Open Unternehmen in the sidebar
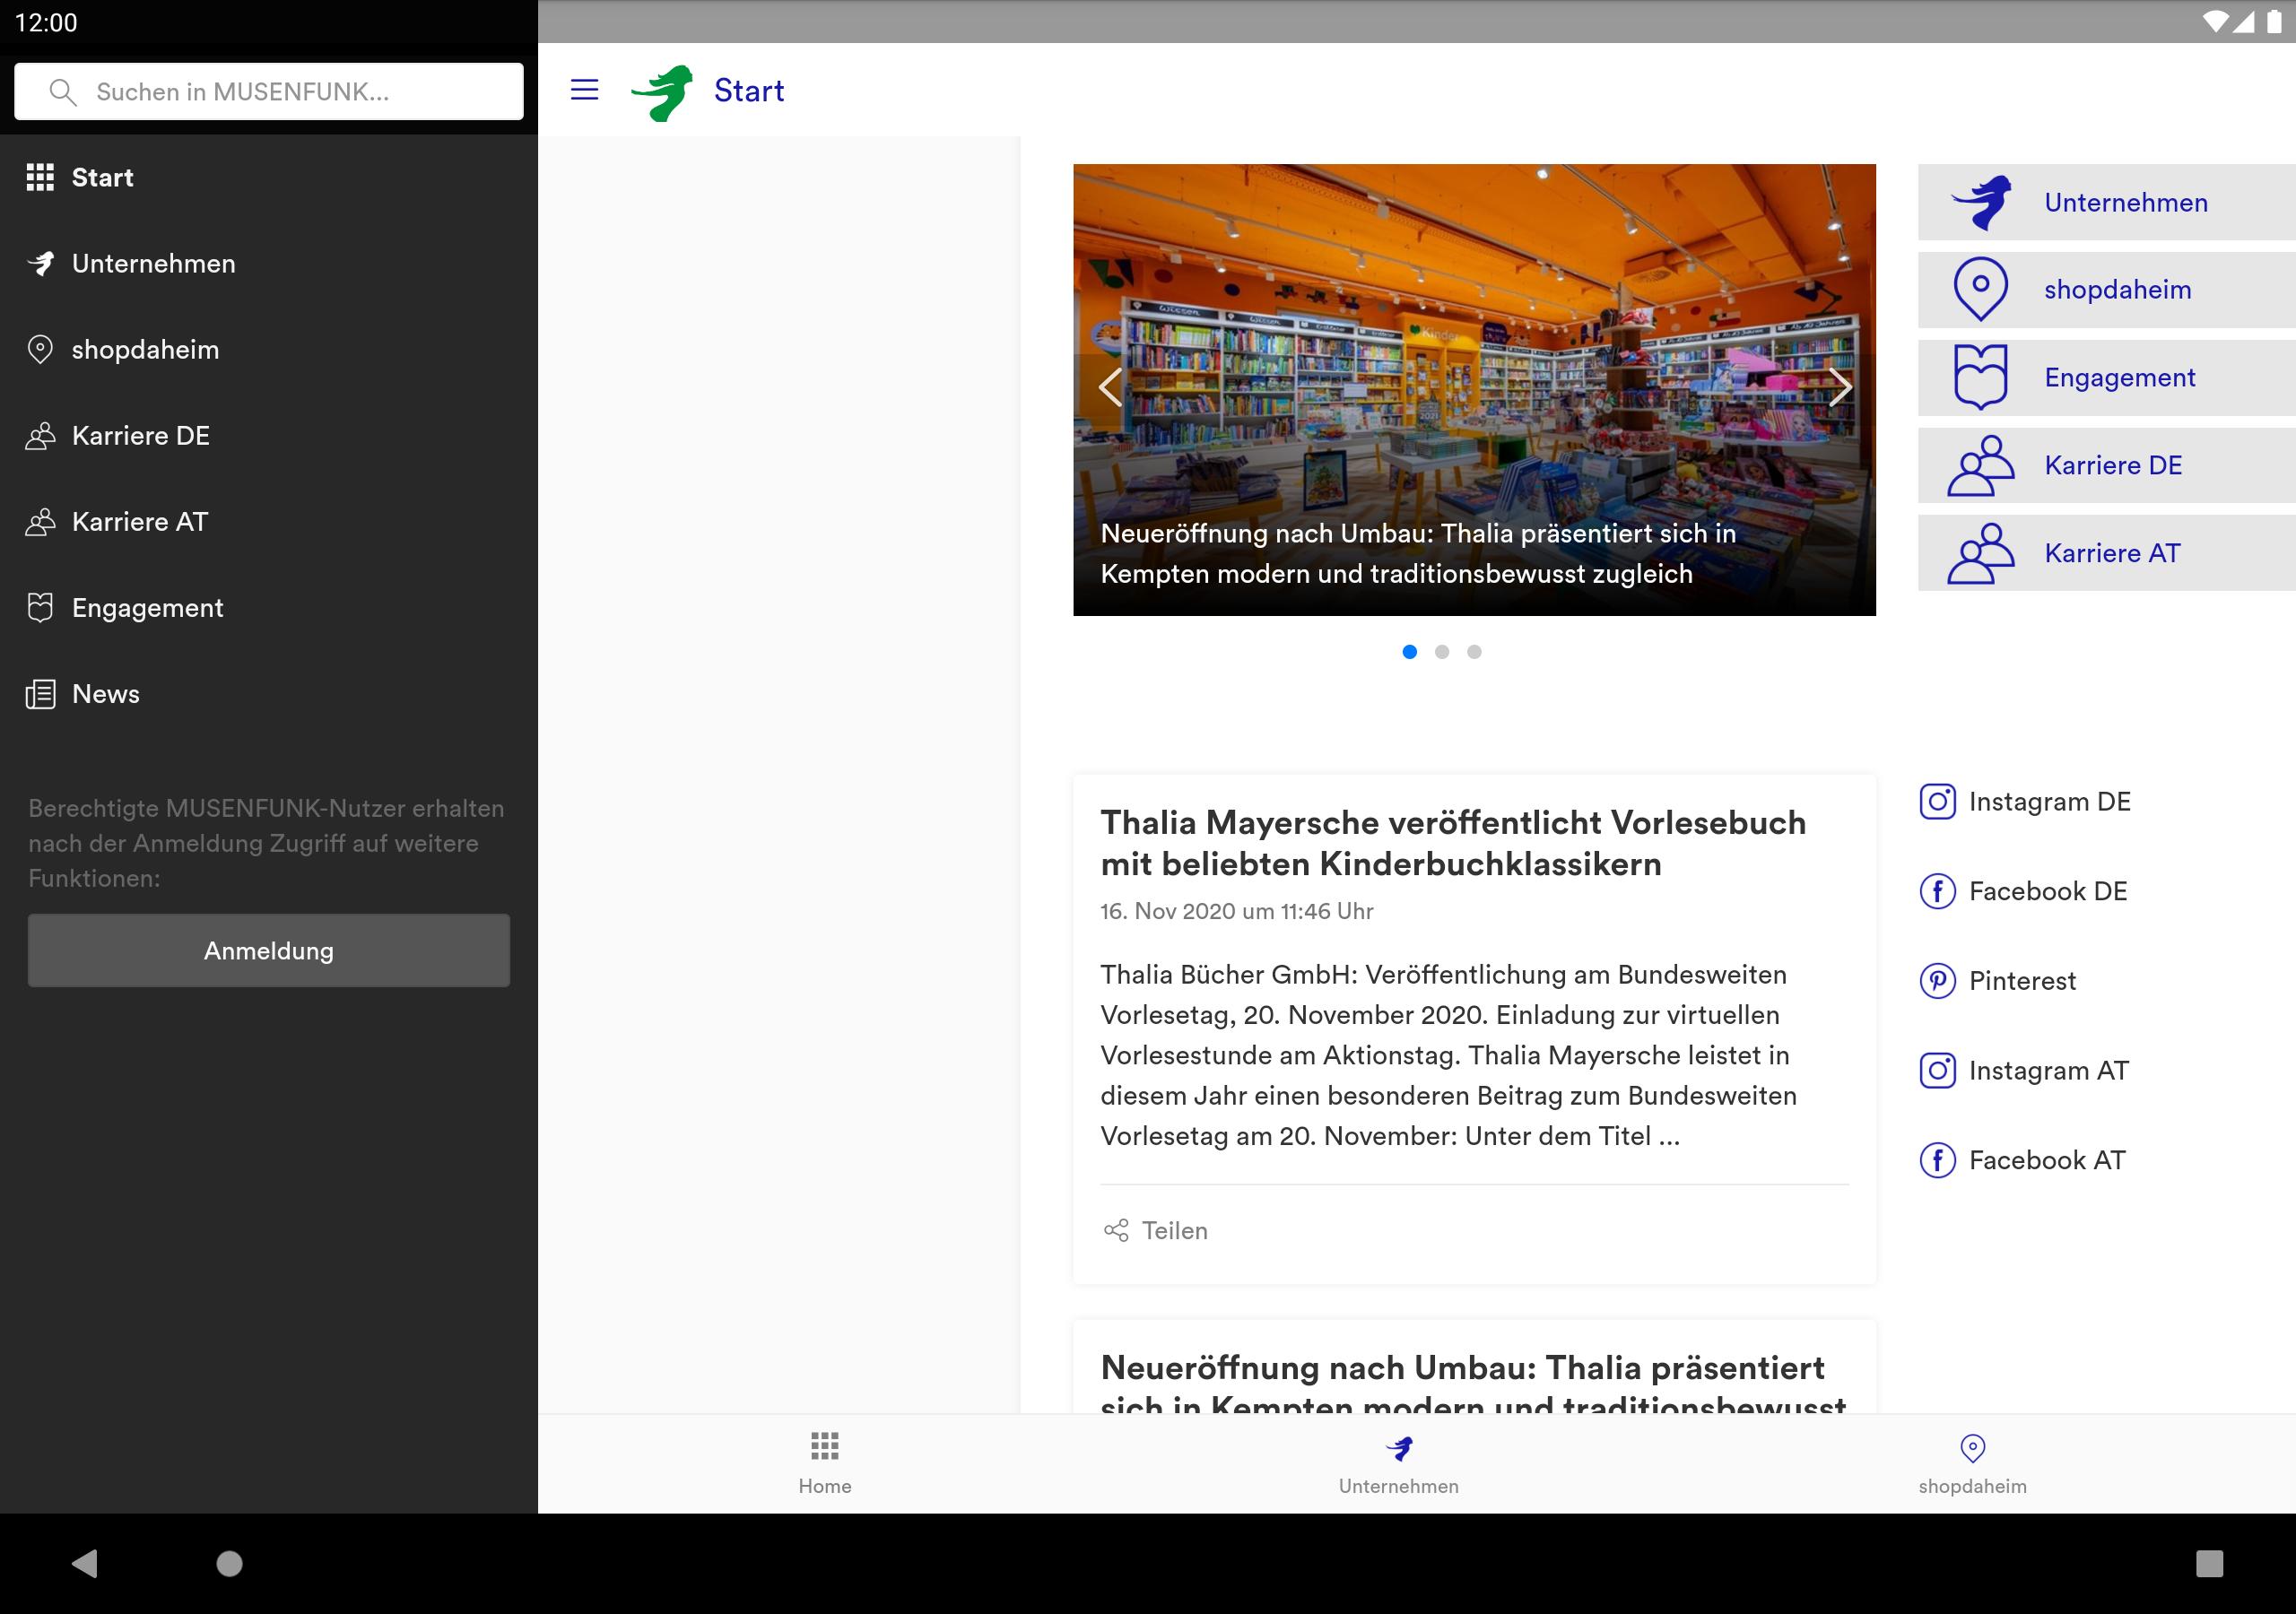Screen dimensions: 2296x1614 click(269, 264)
